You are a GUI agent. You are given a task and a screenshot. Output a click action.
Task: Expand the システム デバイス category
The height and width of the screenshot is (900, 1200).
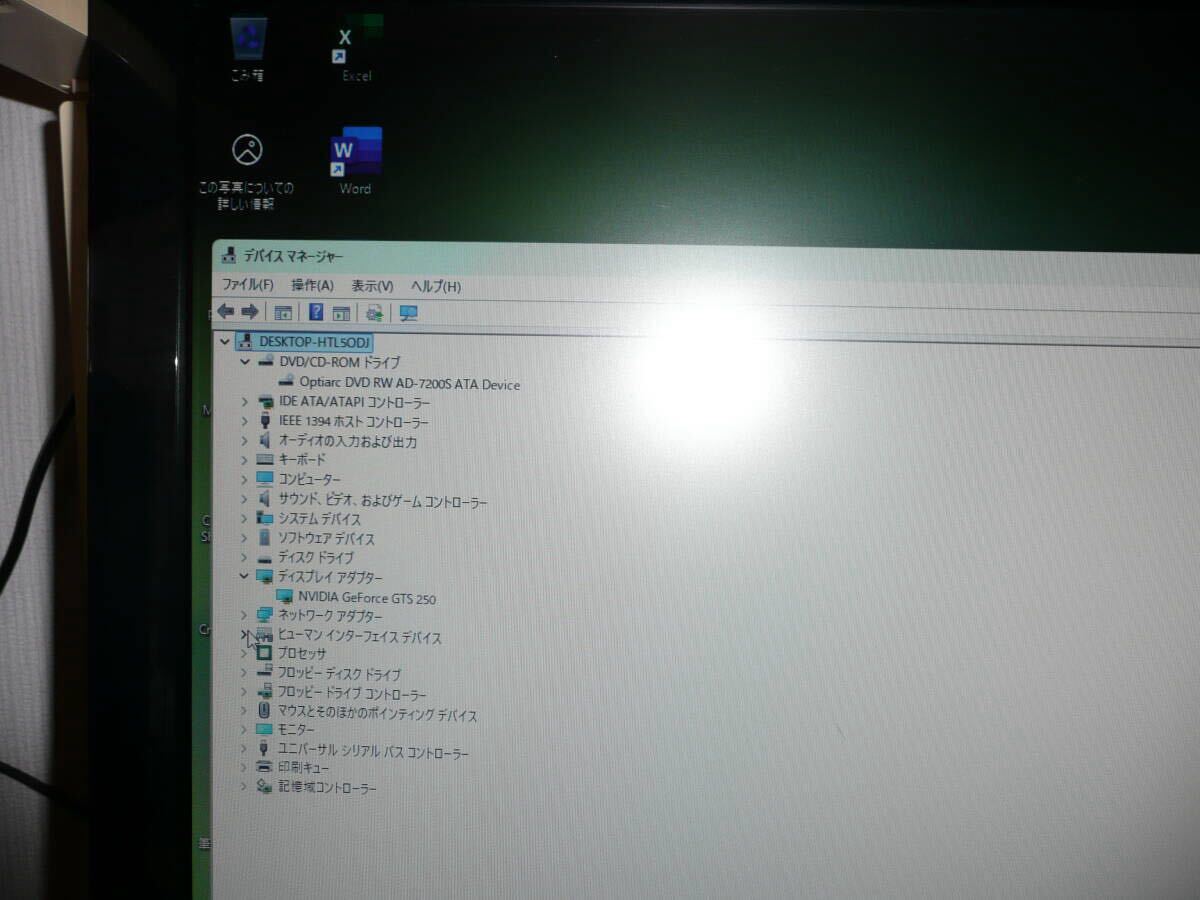pyautogui.click(x=244, y=518)
